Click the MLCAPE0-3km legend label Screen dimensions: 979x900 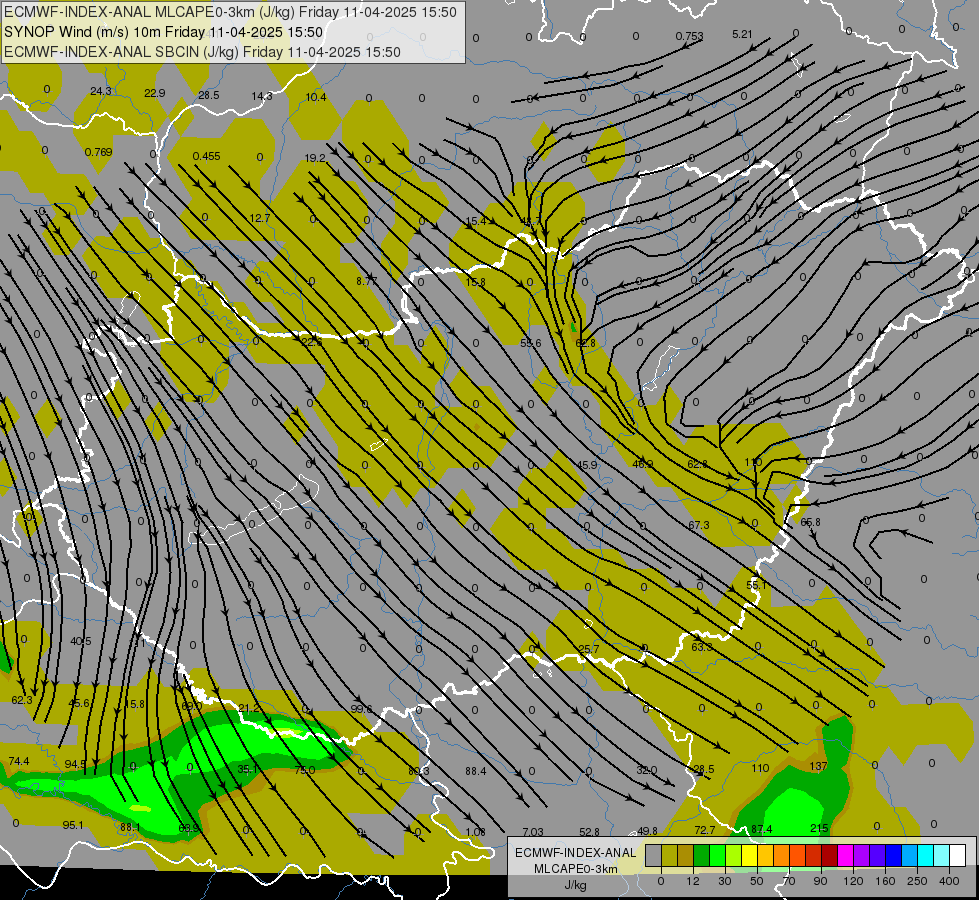pos(575,869)
